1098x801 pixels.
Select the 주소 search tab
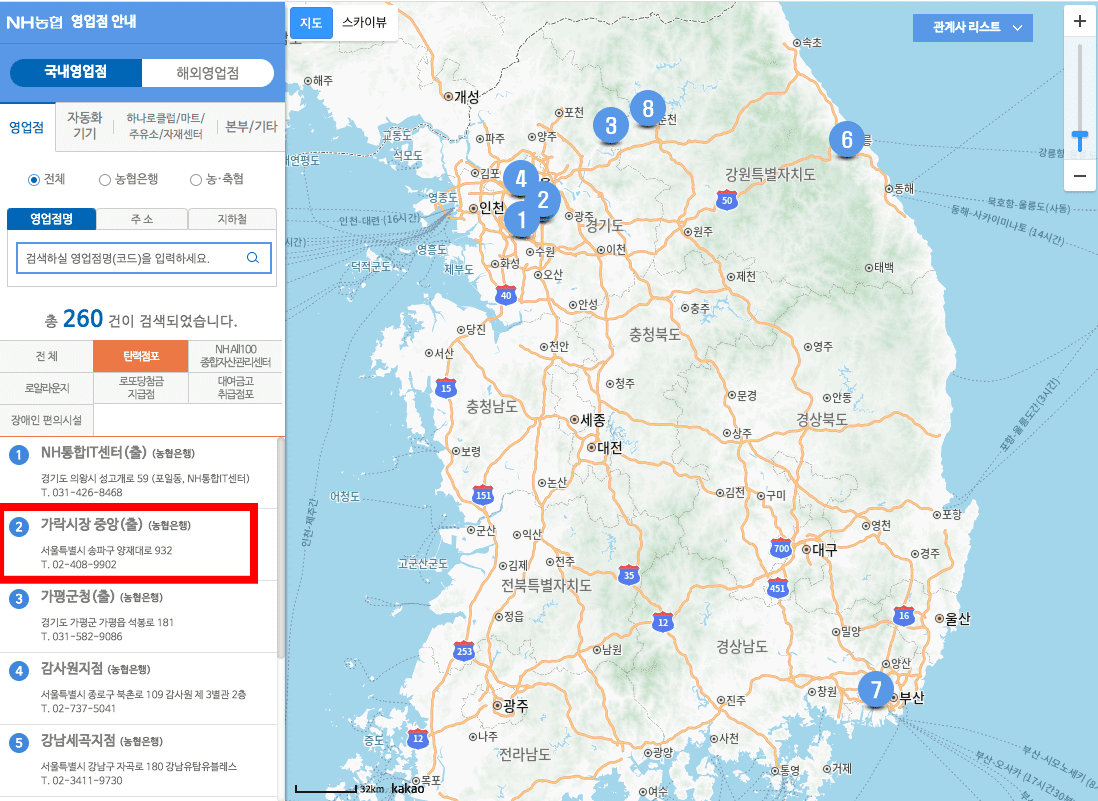click(142, 219)
